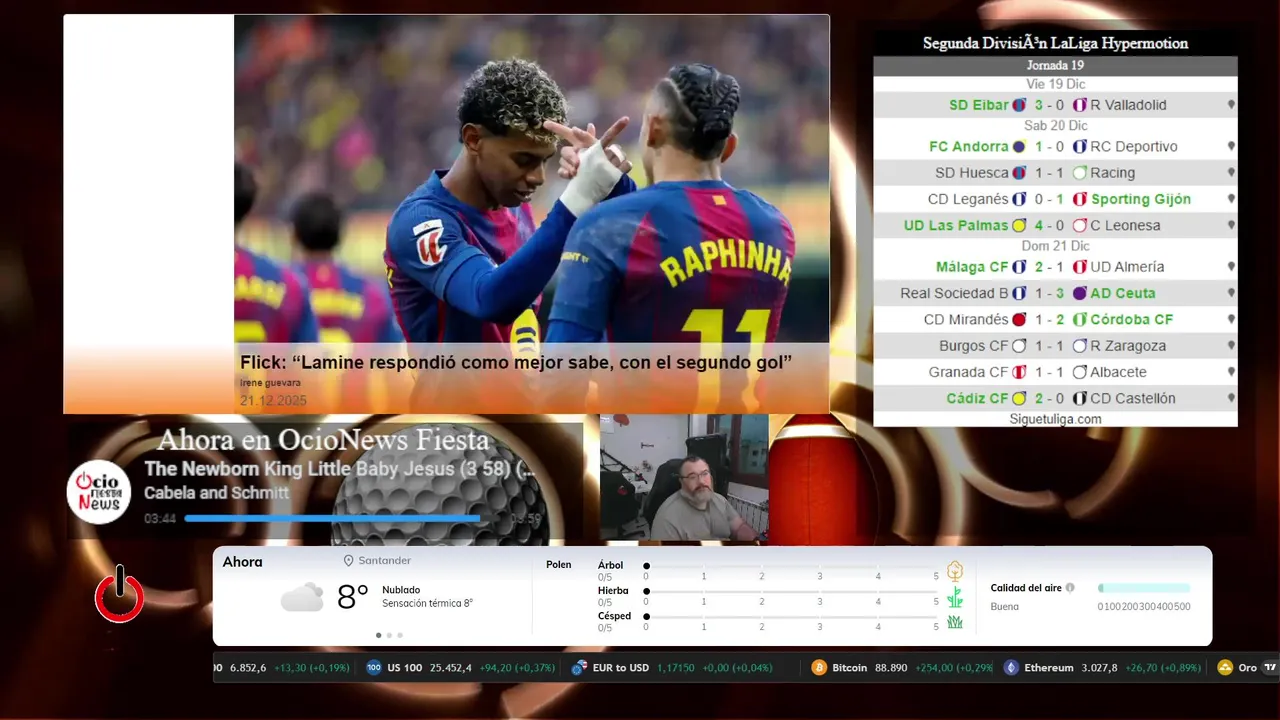Click the SD Eibar club crest
The width and height of the screenshot is (1280, 720).
coord(1019,105)
